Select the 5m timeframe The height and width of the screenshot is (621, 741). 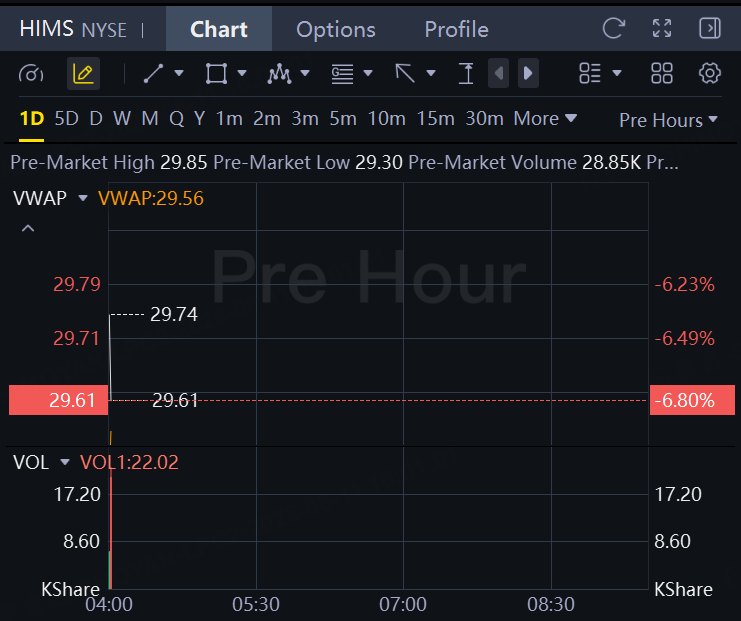coord(343,119)
